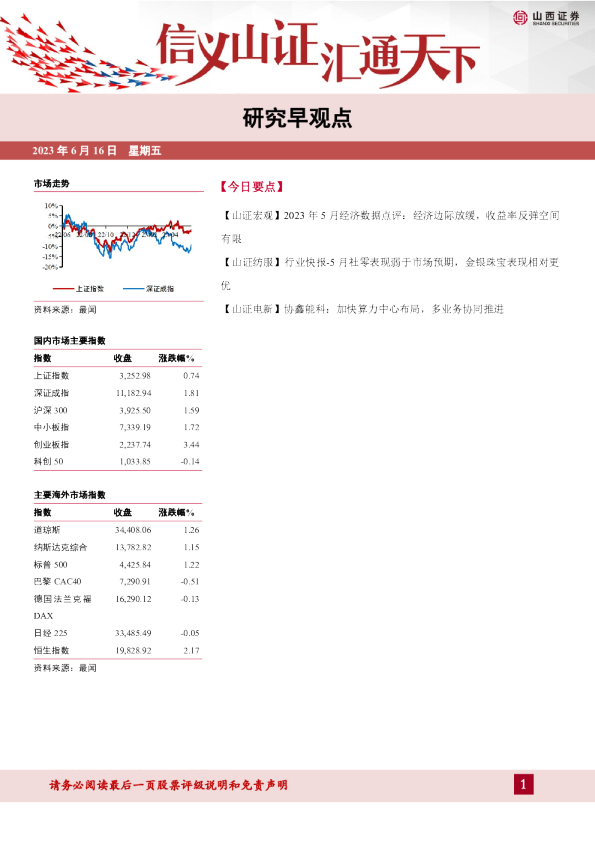Click the 科创50 index row
Screen dimensions: 595x842
[x=117, y=461]
